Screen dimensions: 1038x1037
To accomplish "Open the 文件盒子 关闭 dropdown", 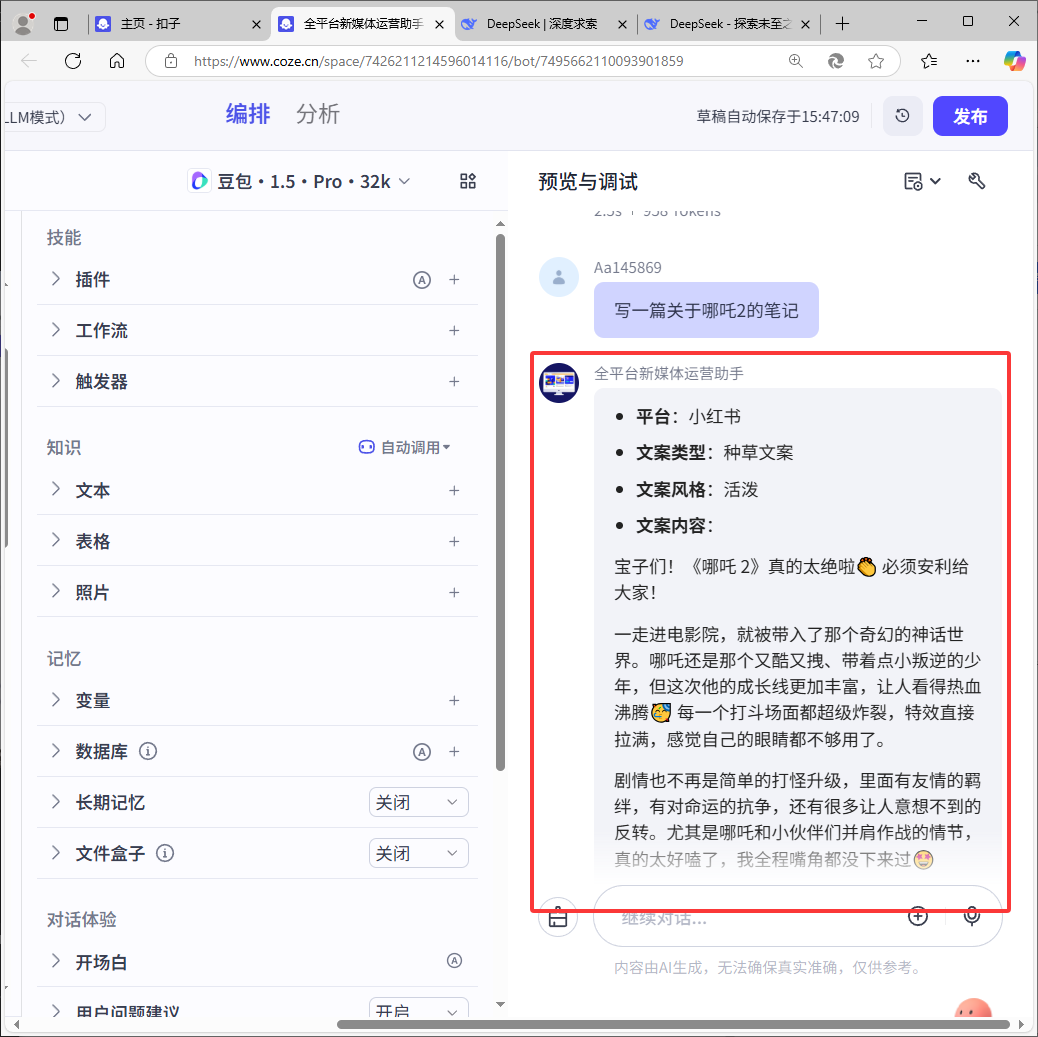I will click(x=418, y=853).
